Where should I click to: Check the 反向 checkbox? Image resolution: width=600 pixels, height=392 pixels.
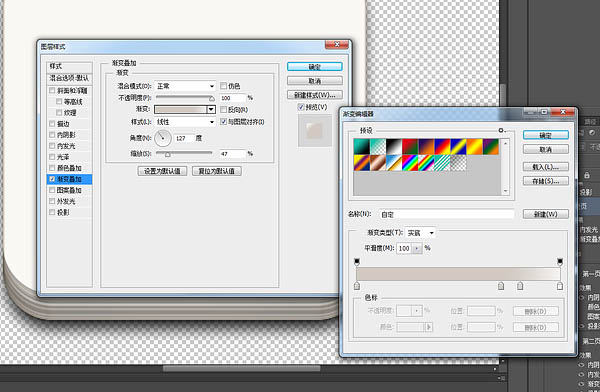coord(223,109)
